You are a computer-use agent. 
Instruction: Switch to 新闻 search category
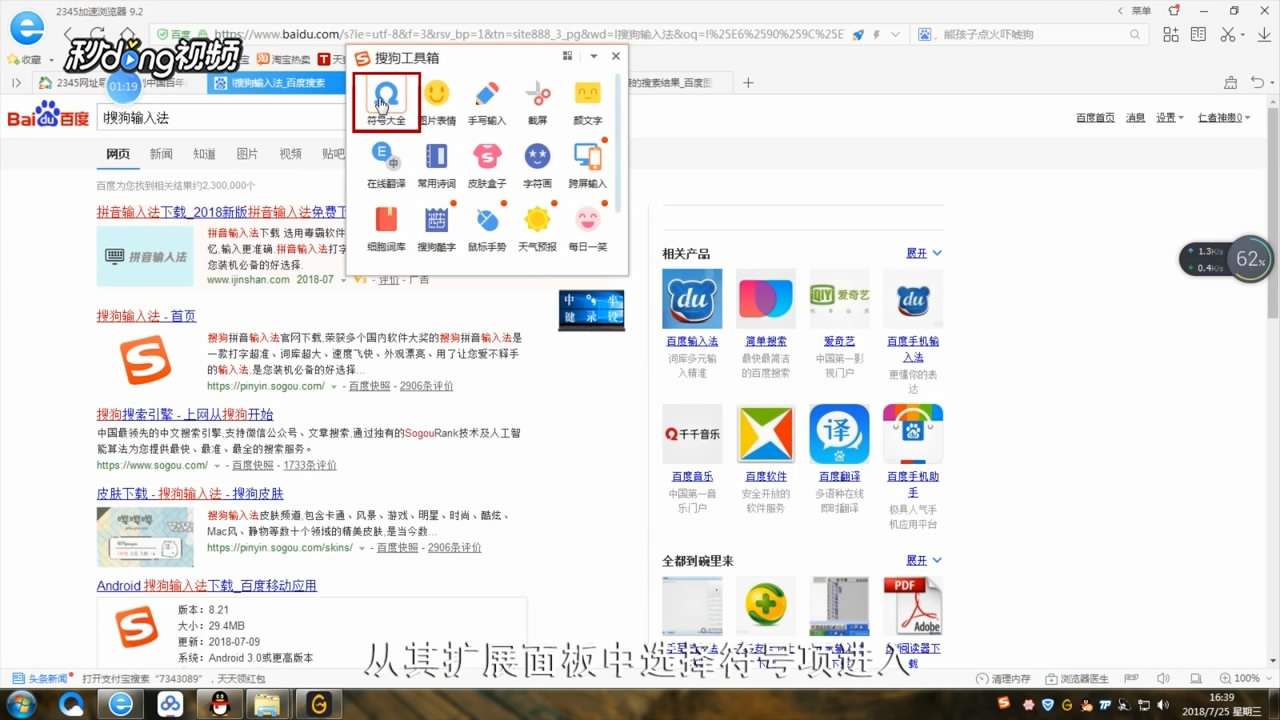coord(161,154)
